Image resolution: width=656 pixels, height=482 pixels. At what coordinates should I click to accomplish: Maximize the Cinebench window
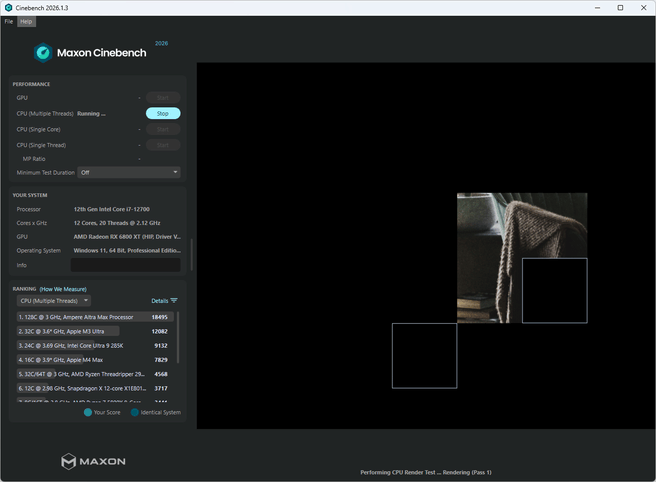620,8
